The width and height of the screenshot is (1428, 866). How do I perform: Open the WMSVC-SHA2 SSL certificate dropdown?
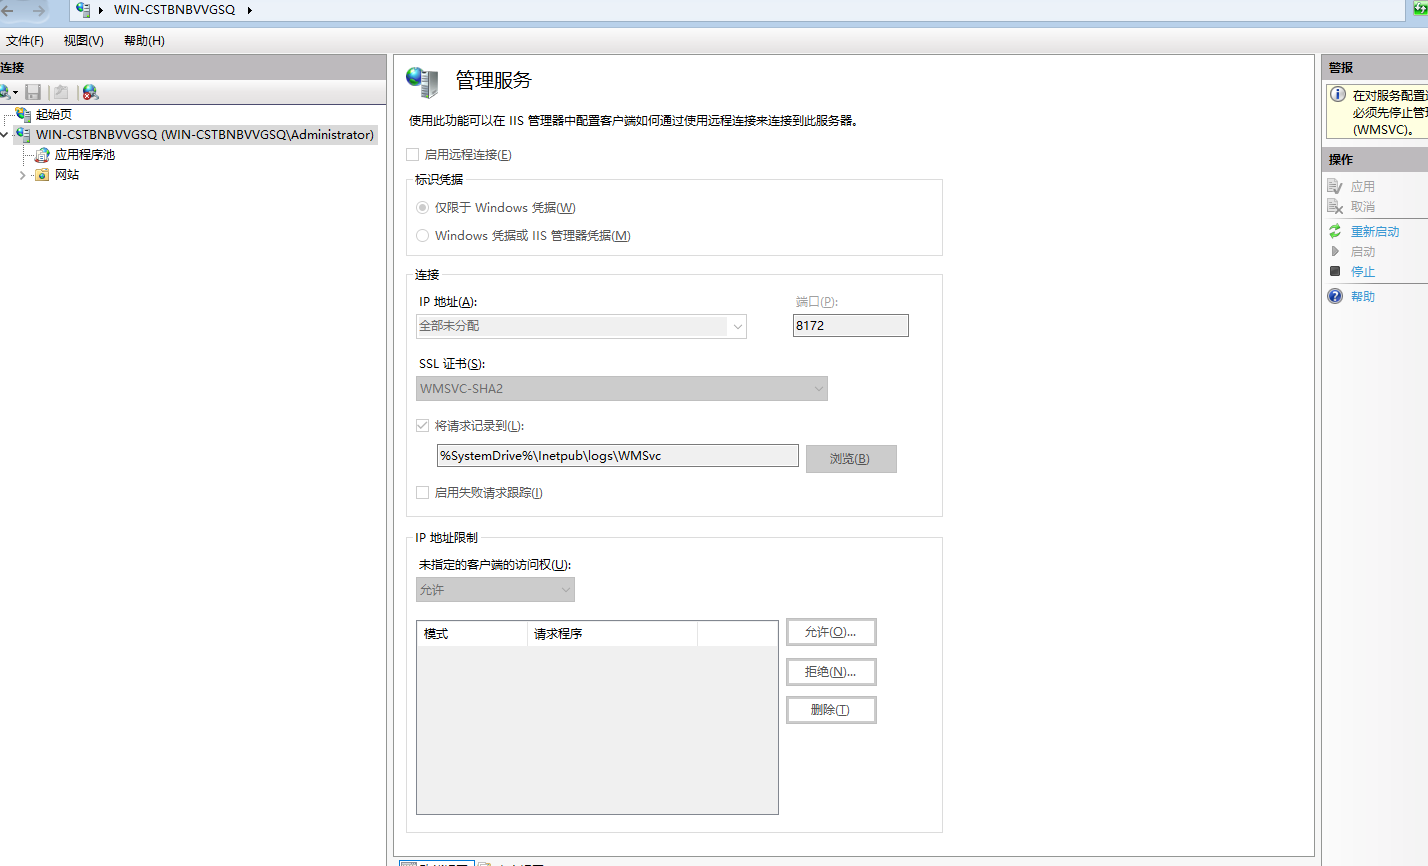click(818, 388)
